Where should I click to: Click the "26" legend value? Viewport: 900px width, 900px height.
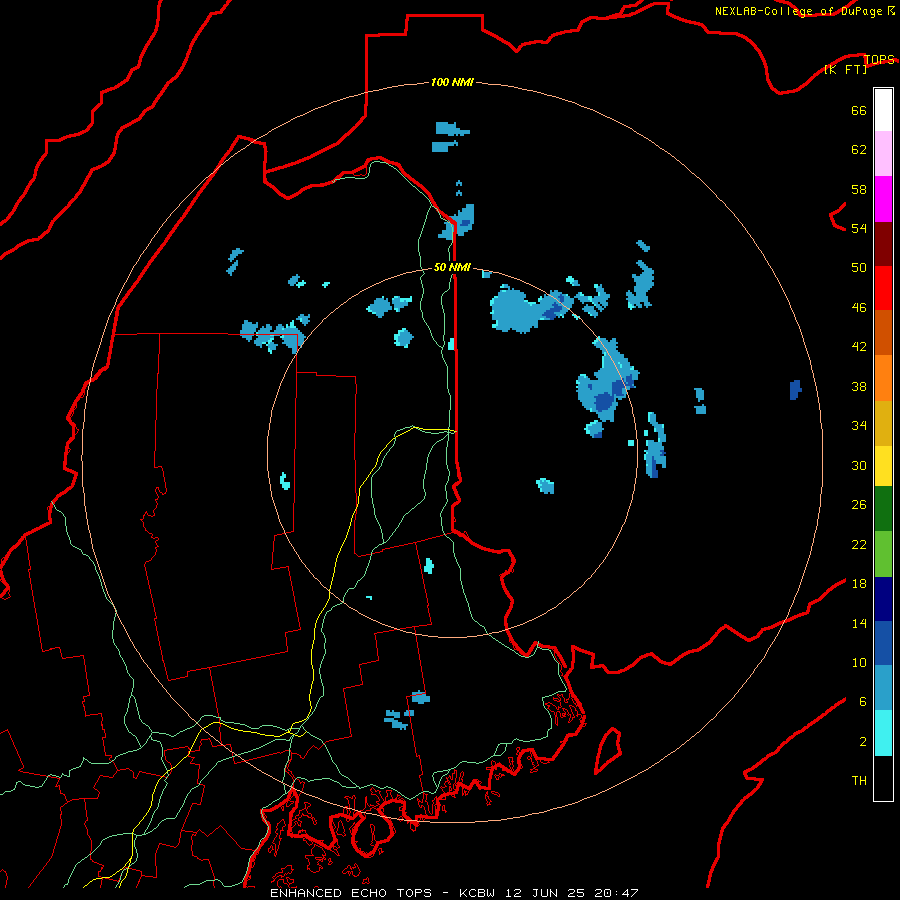point(859,505)
